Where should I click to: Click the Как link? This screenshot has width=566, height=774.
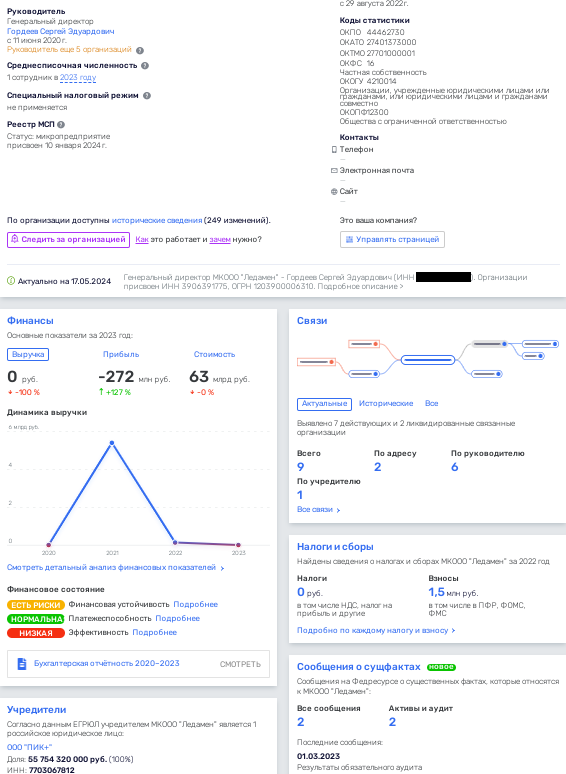tap(142, 239)
